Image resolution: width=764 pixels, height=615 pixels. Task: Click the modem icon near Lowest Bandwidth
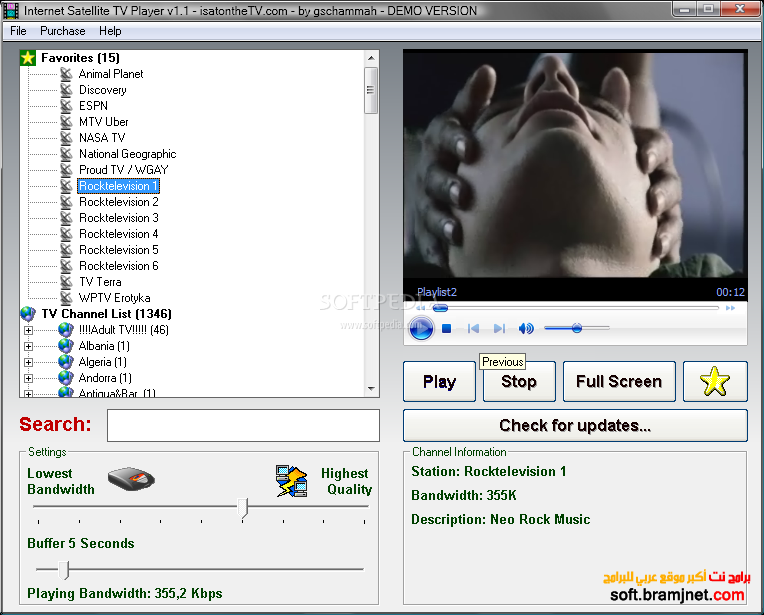pyautogui.click(x=131, y=479)
